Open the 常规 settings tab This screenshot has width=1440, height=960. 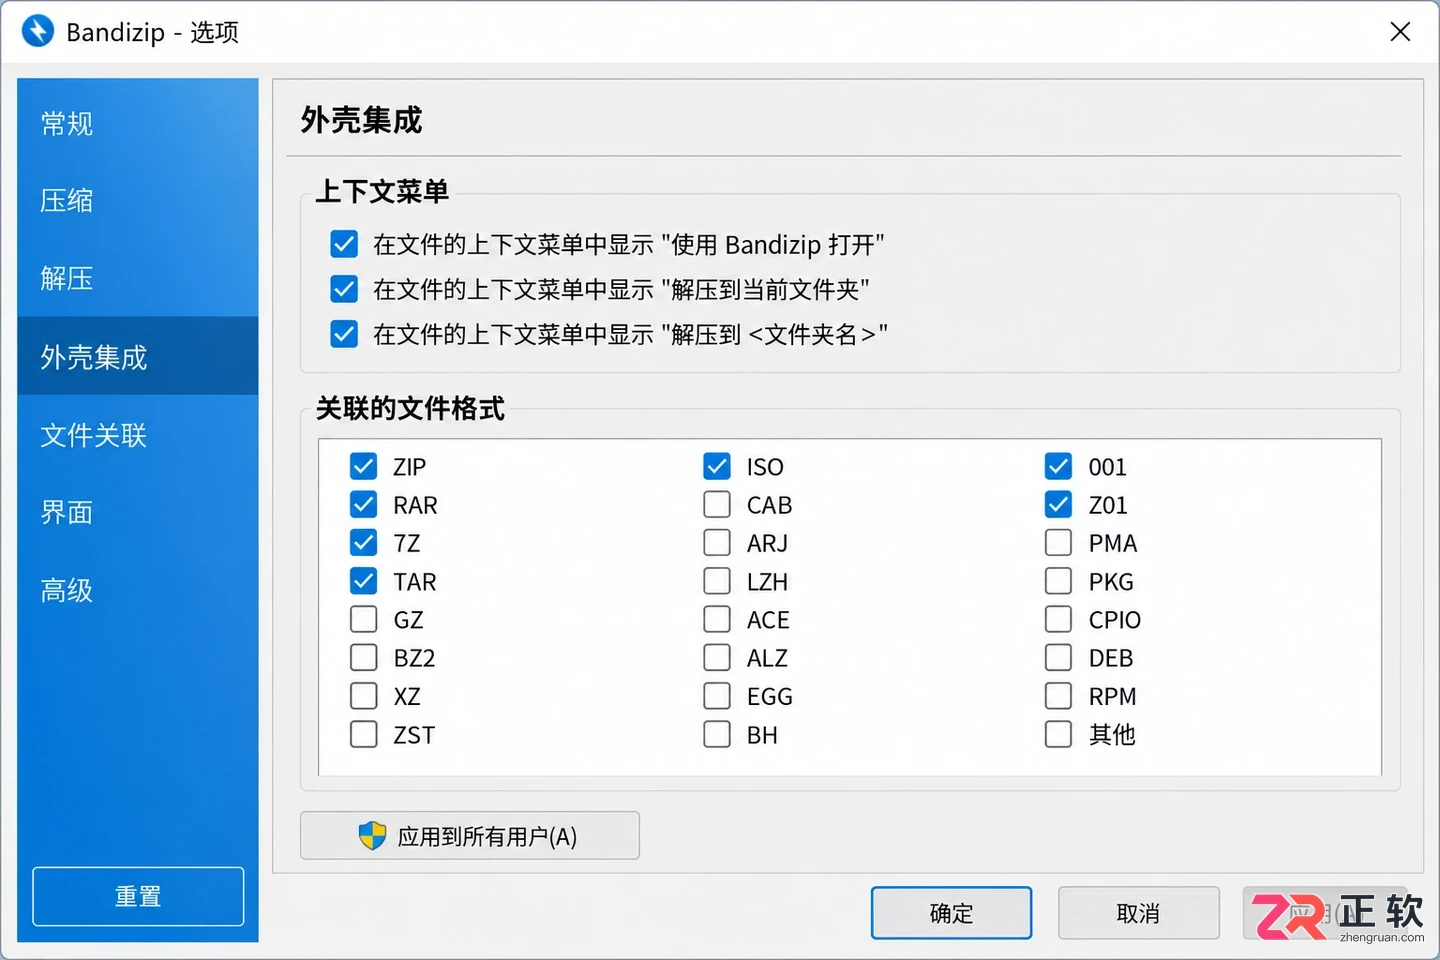point(138,123)
